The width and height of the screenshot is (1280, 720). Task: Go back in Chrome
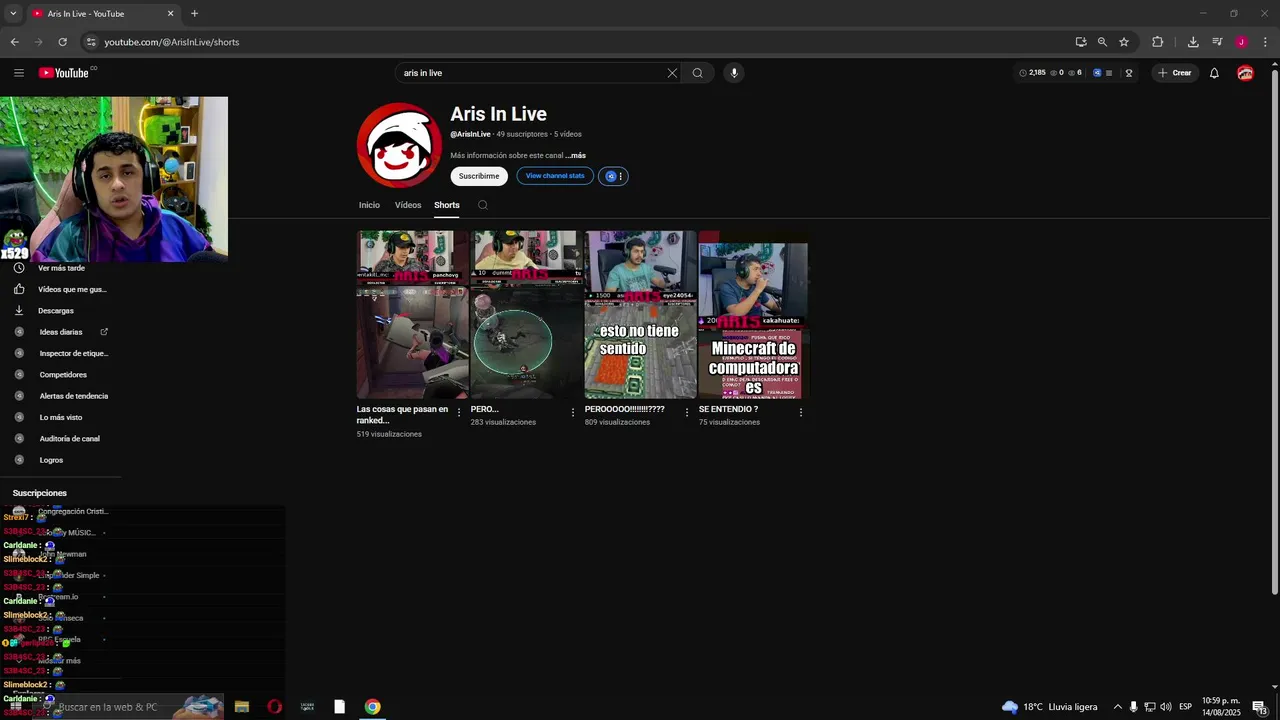coord(14,42)
